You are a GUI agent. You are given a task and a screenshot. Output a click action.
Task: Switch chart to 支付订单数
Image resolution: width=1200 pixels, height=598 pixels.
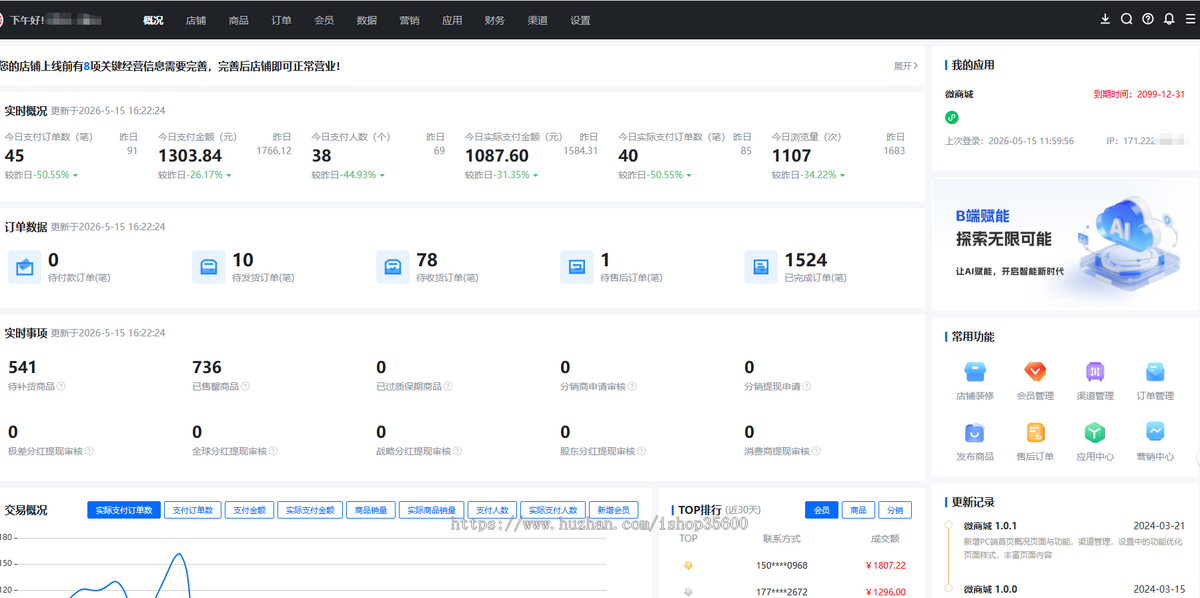coord(192,510)
